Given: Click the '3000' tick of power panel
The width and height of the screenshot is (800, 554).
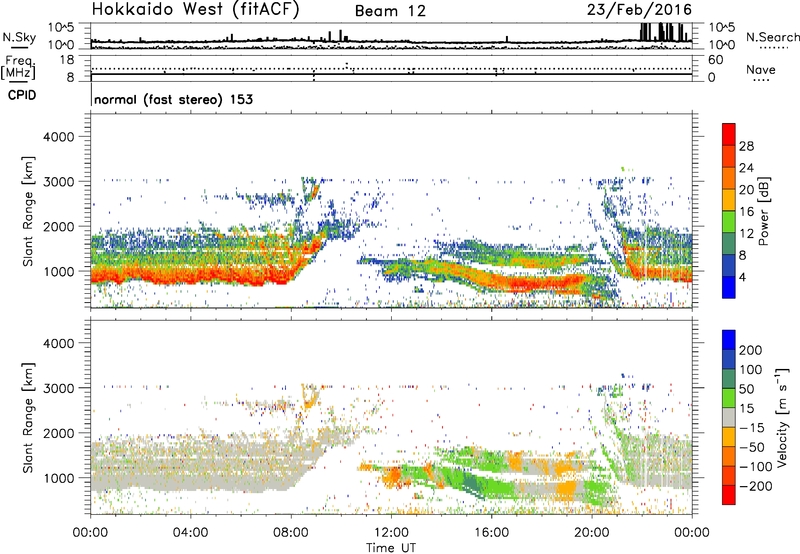Looking at the screenshot, I should click(x=59, y=182).
